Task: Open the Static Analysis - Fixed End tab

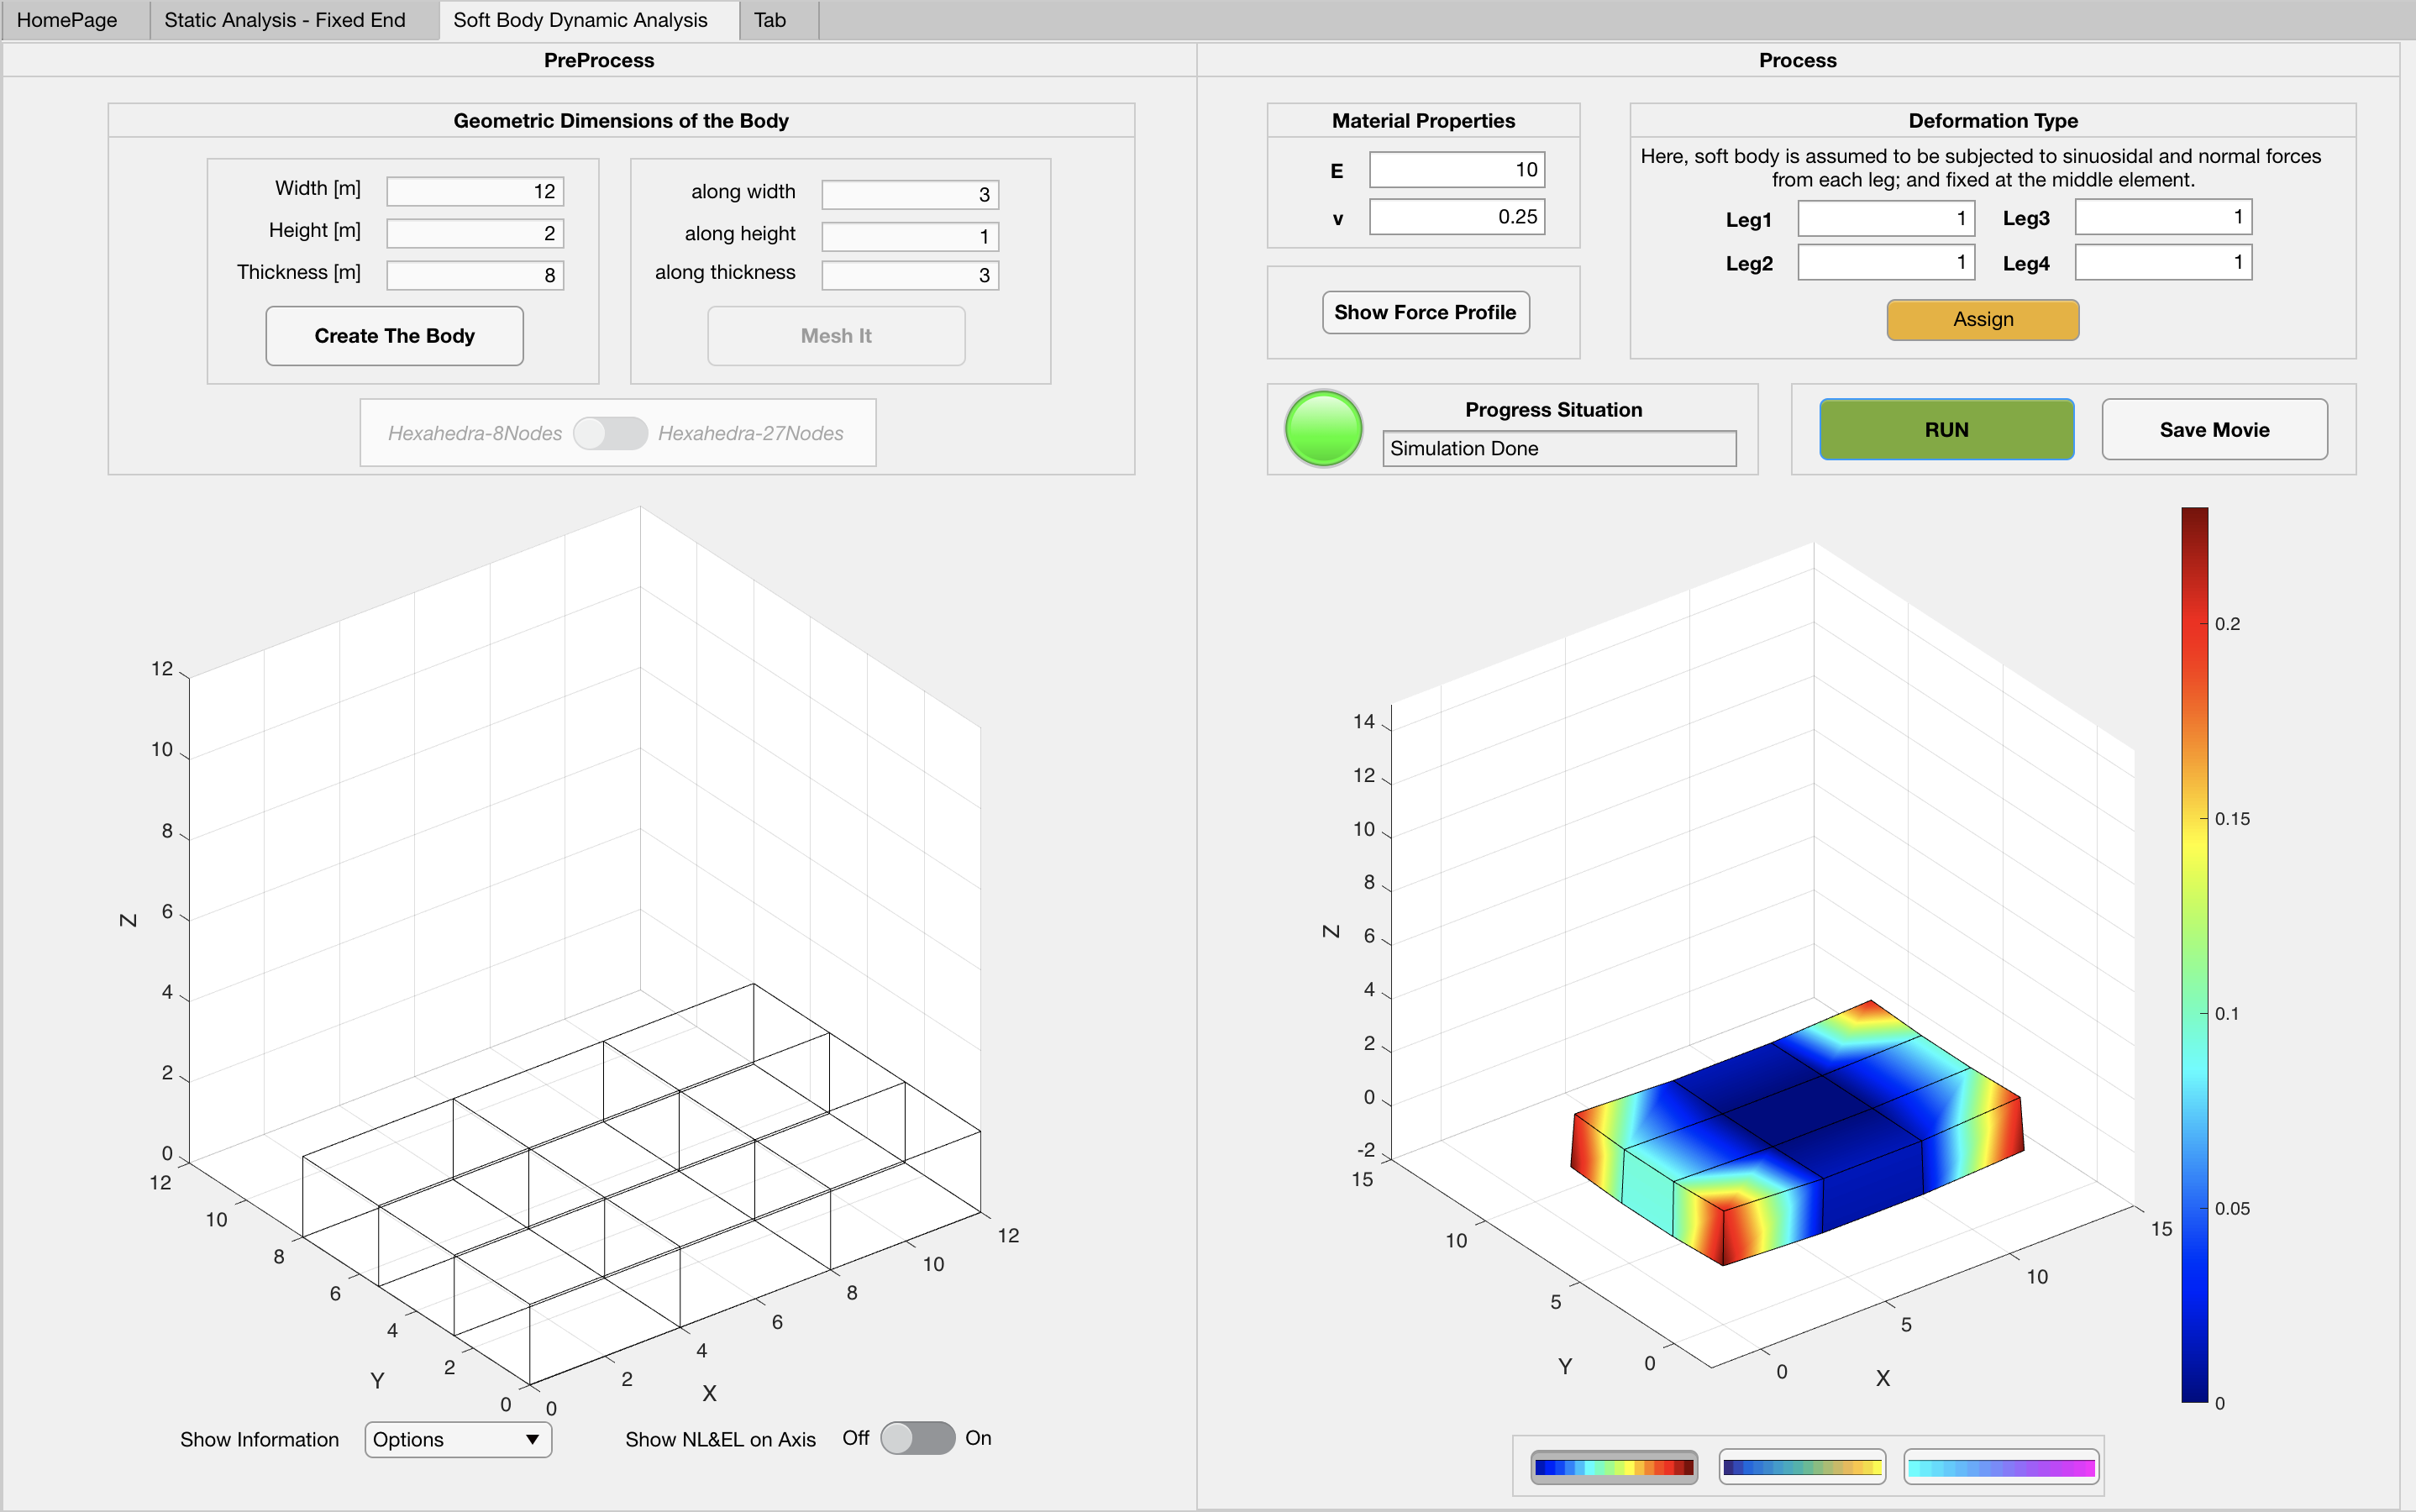Action: [x=285, y=19]
